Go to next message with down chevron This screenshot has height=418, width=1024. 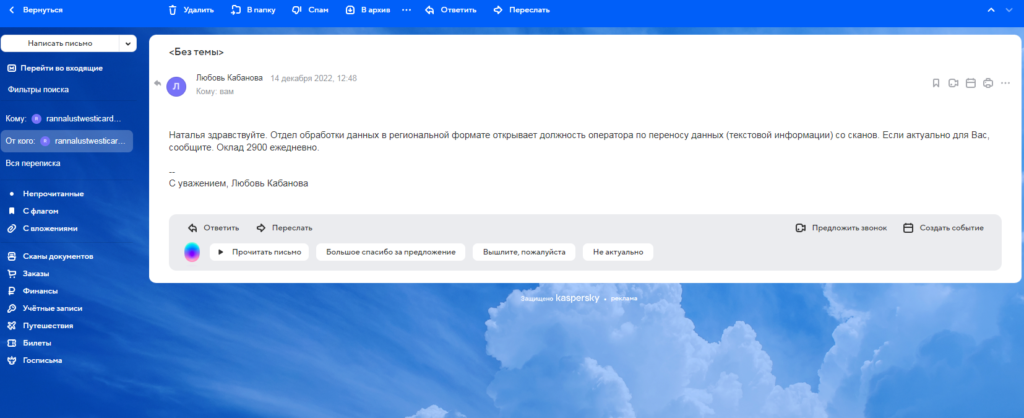point(1009,10)
